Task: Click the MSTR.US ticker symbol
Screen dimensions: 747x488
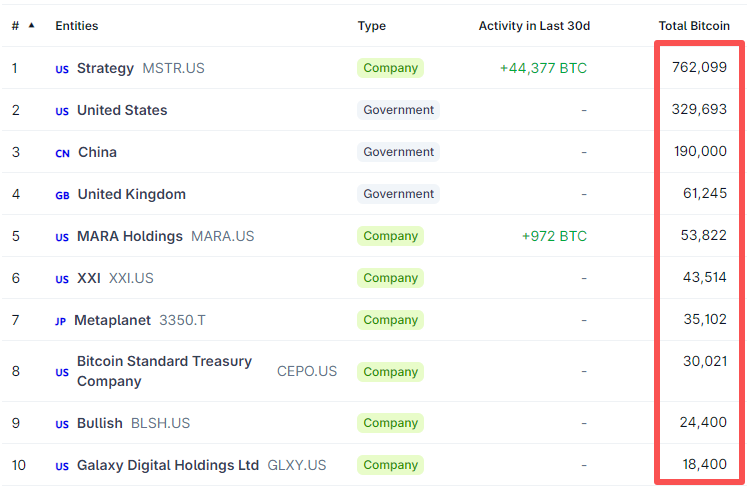Action: tap(173, 68)
